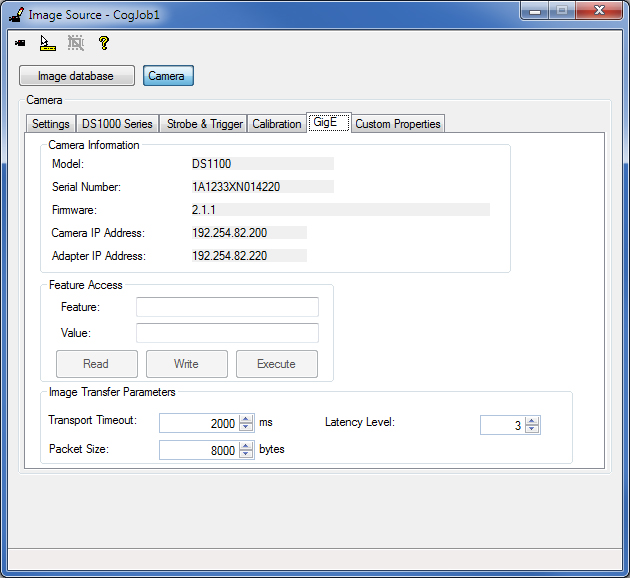Click the Image database button
630x578 pixels.
coord(77,76)
